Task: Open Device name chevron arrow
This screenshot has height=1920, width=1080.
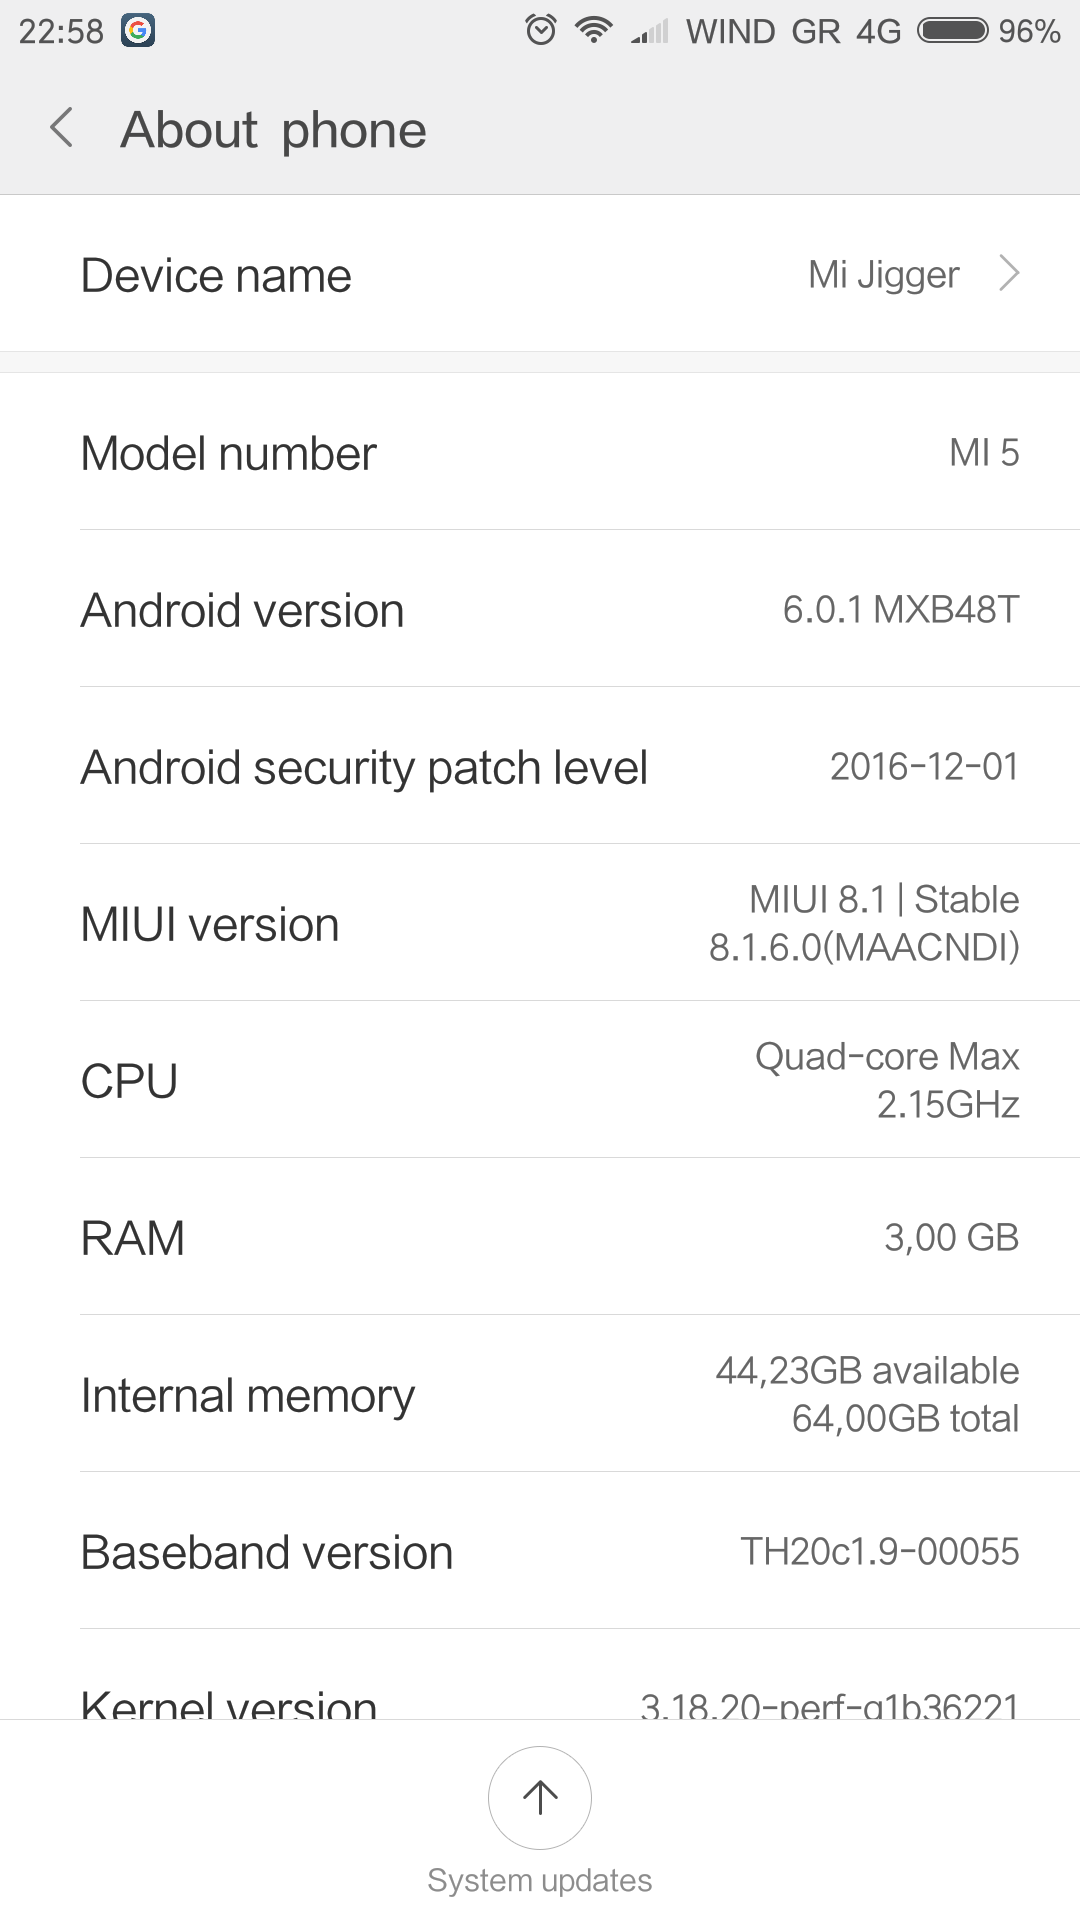Action: [1009, 273]
